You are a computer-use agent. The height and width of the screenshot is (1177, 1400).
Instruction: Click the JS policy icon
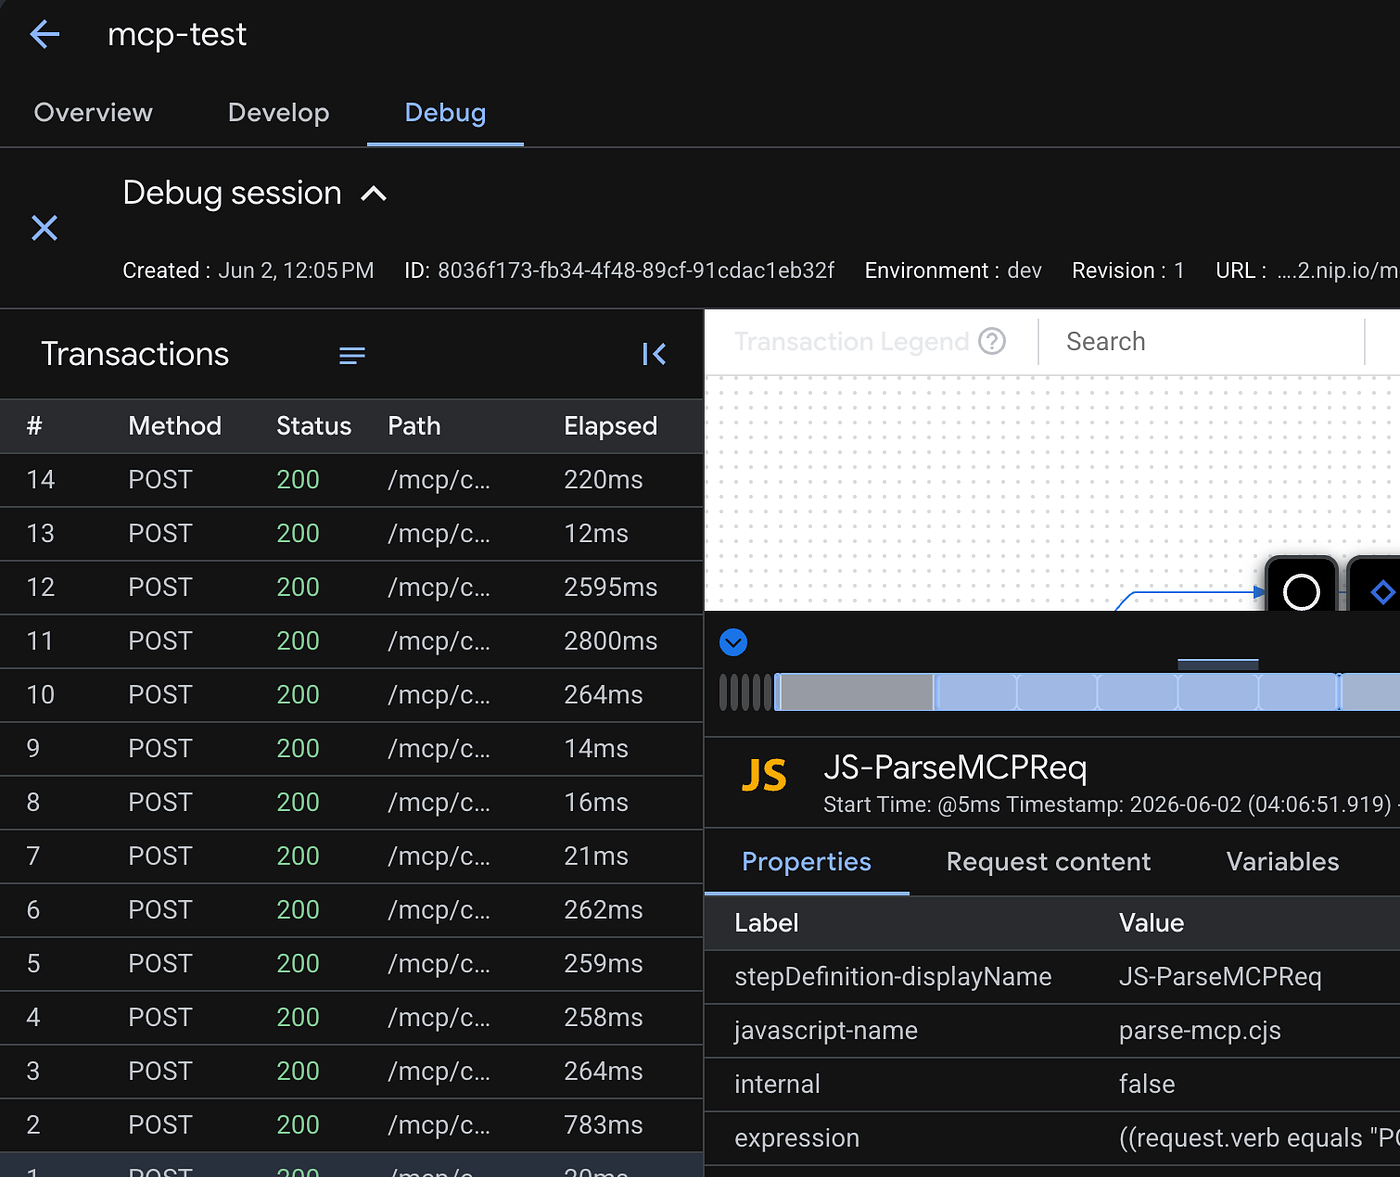(x=764, y=775)
